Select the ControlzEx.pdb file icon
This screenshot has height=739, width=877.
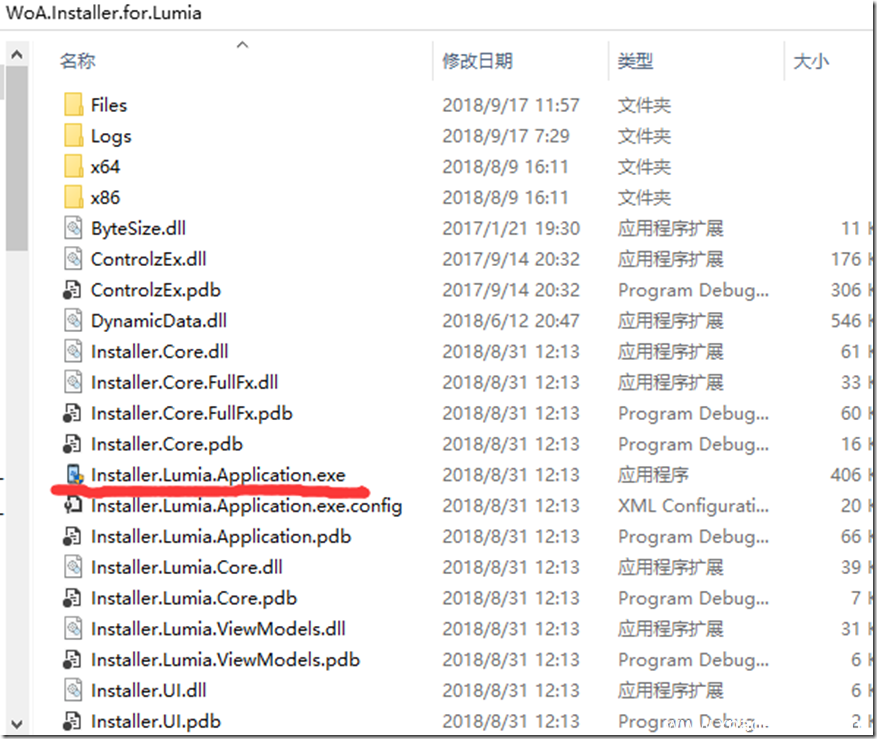click(x=72, y=290)
